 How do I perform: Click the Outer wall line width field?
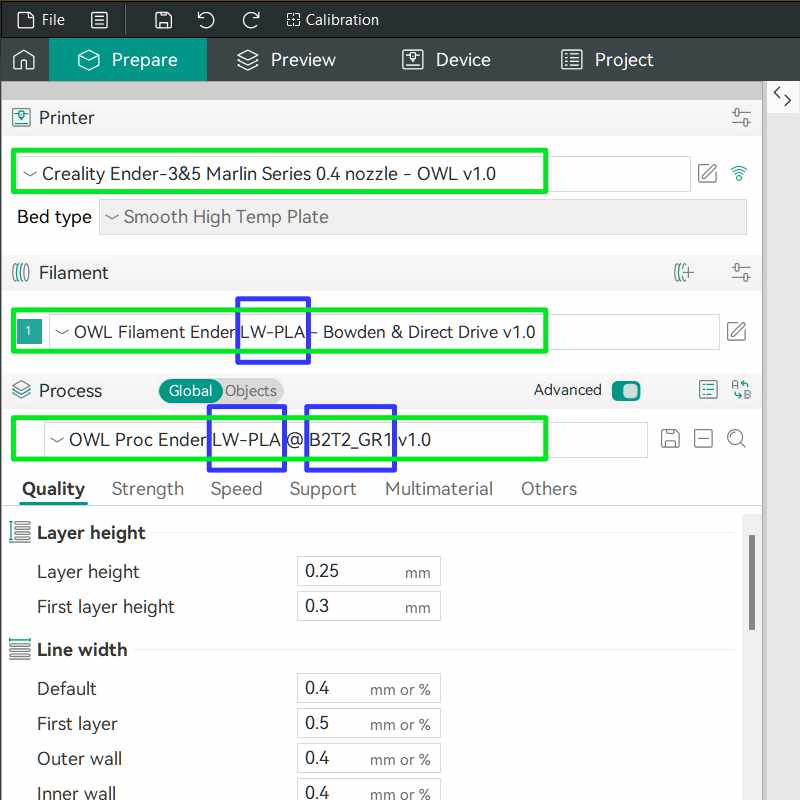369,758
